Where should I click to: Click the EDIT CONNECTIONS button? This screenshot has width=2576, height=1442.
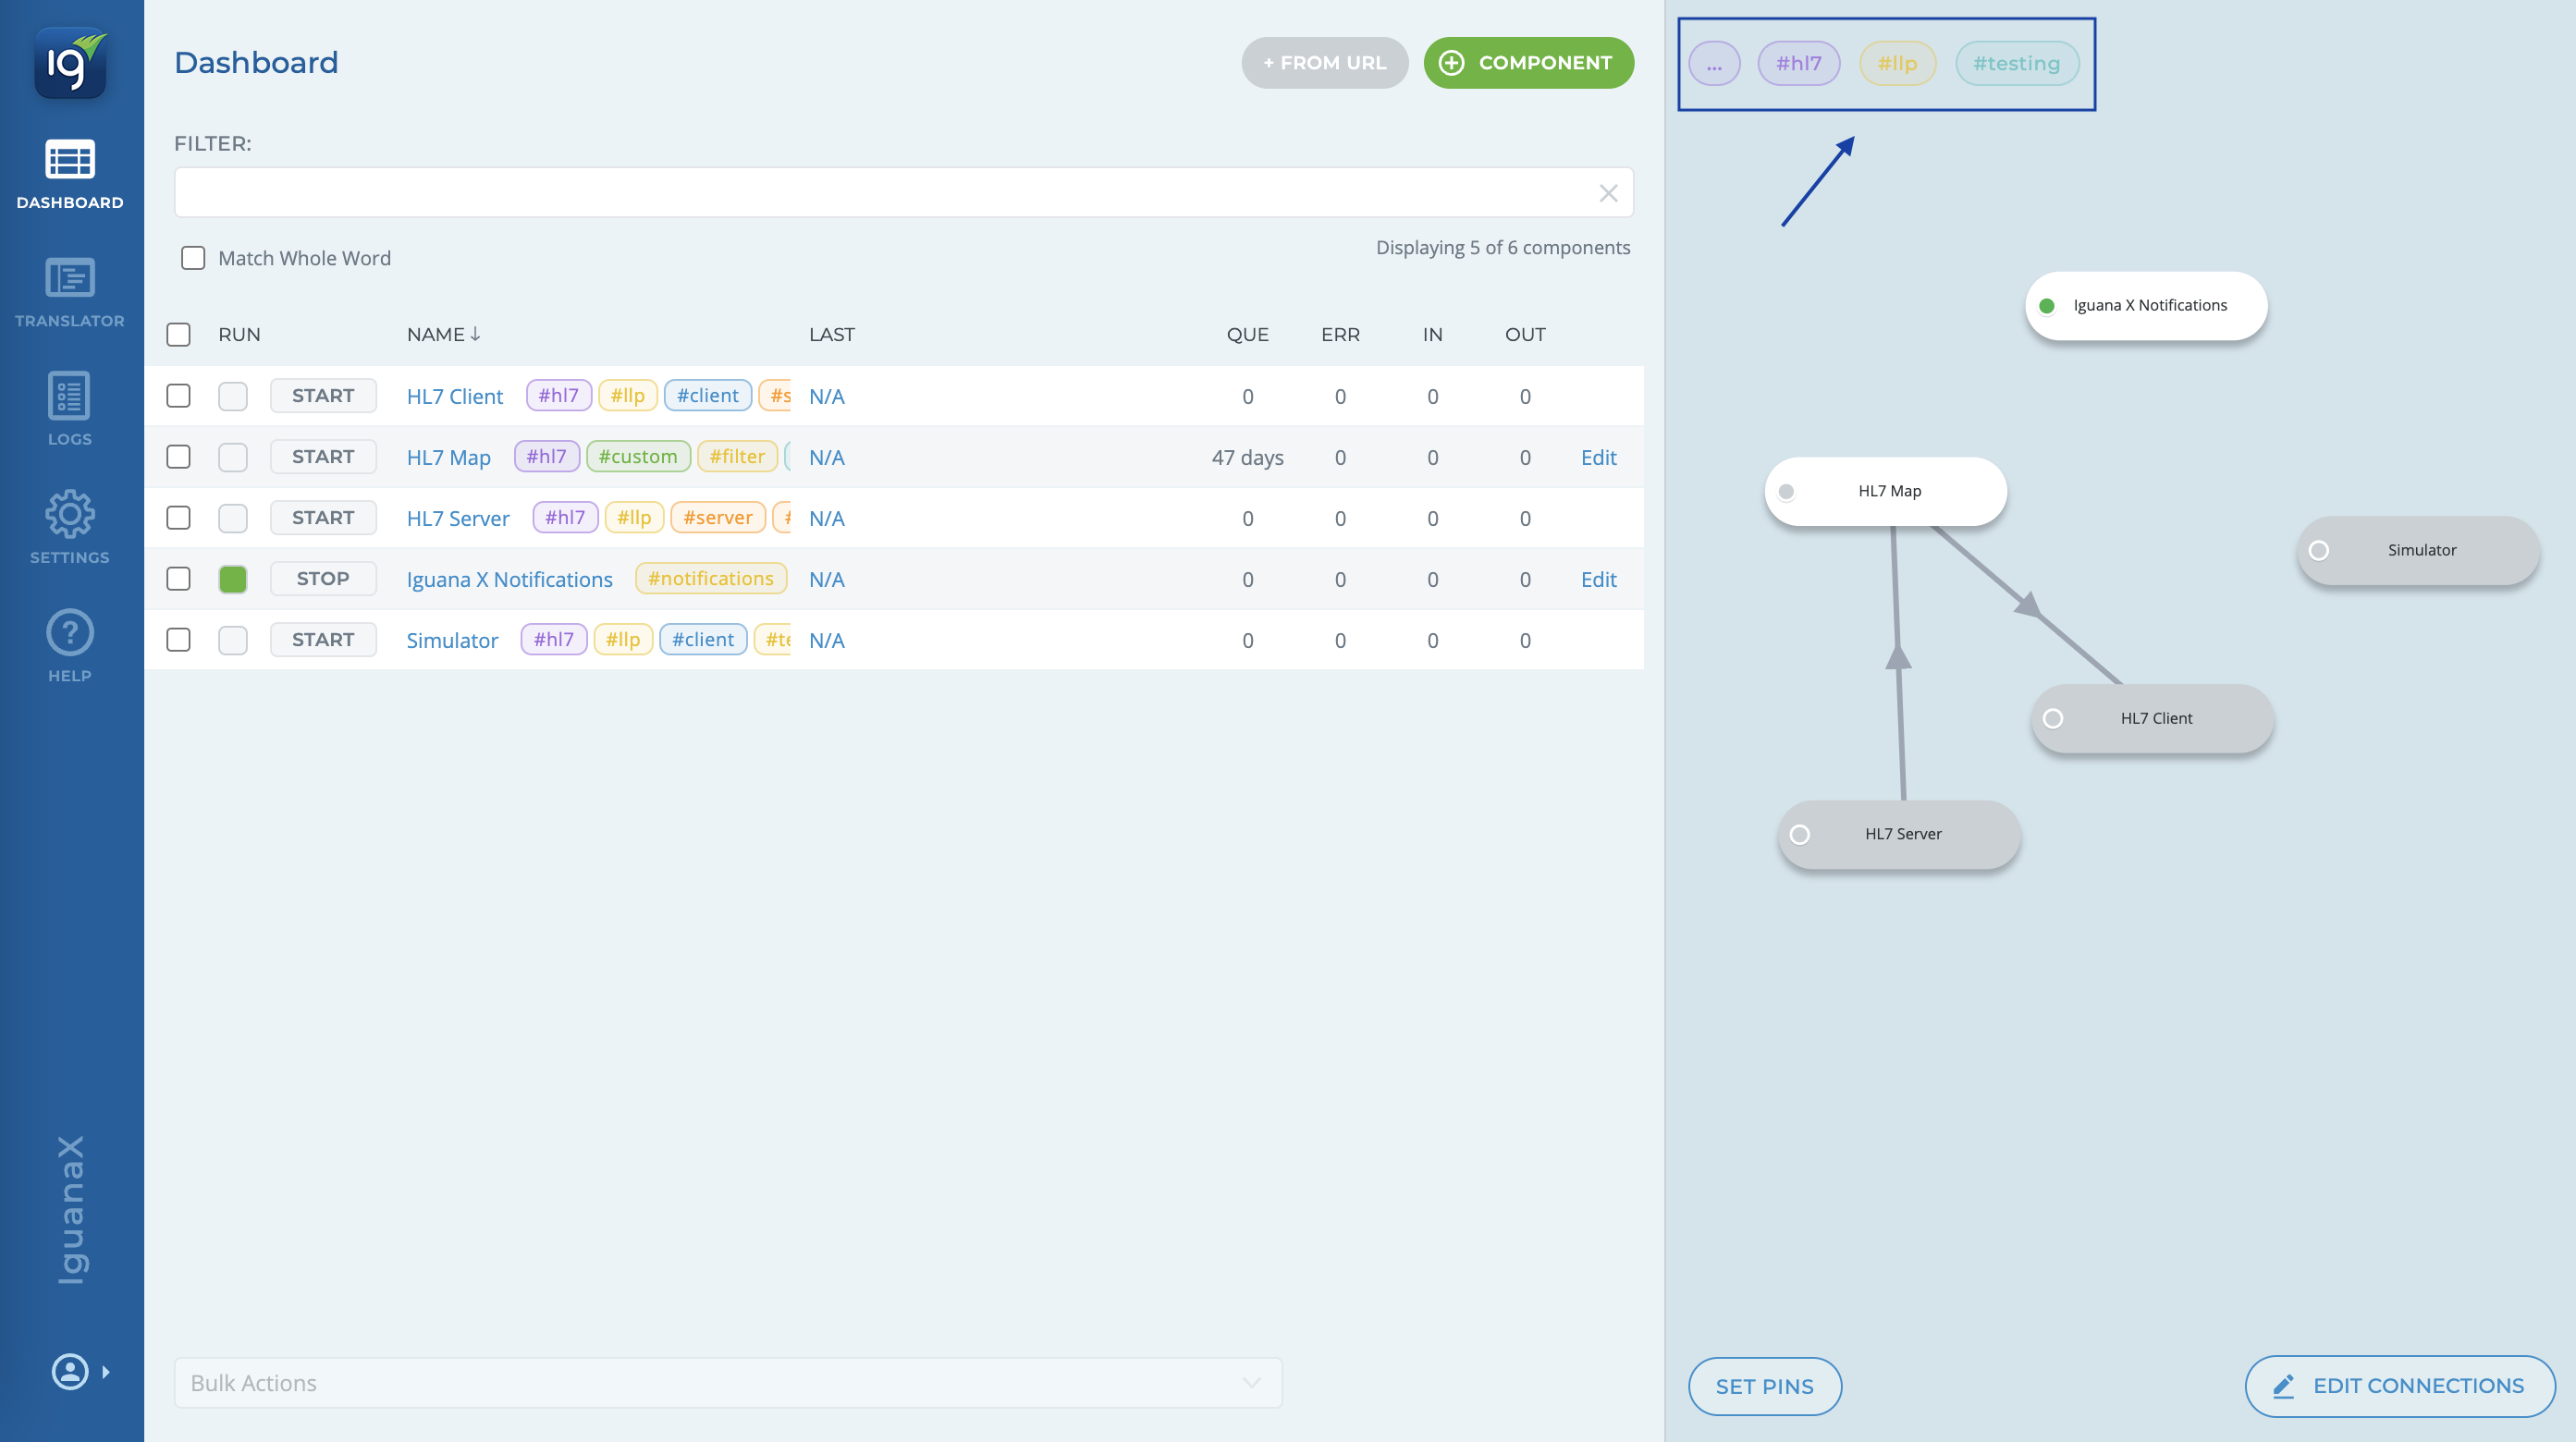pos(2400,1386)
